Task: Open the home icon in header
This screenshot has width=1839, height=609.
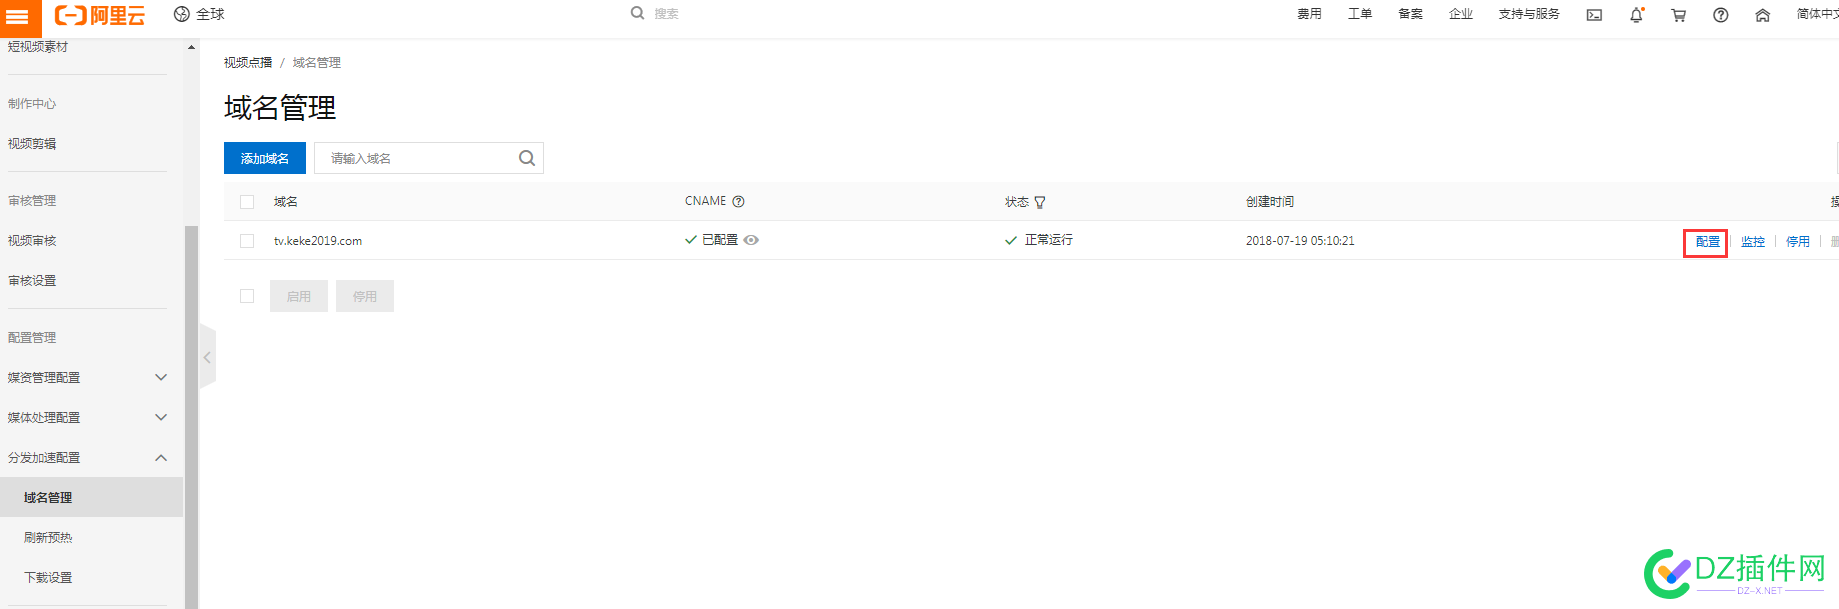Action: 1762,15
